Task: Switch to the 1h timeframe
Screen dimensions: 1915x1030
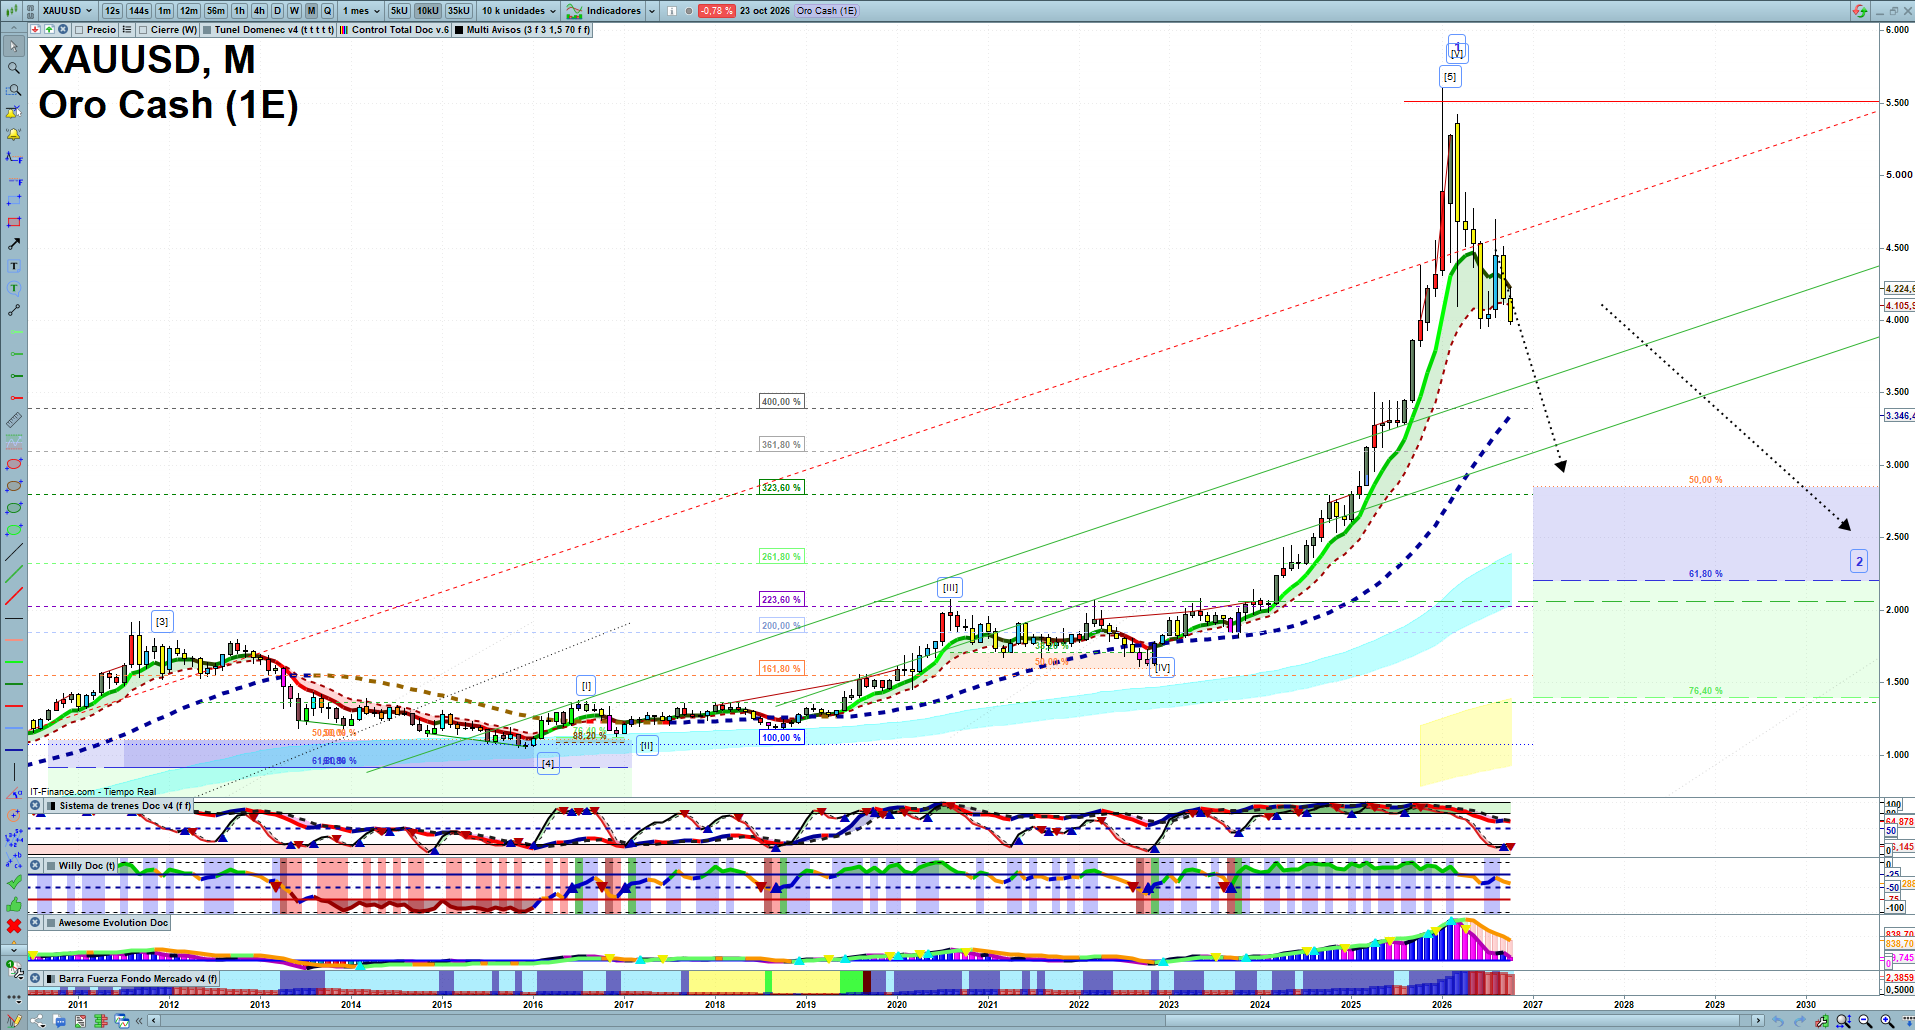Action: (x=240, y=11)
